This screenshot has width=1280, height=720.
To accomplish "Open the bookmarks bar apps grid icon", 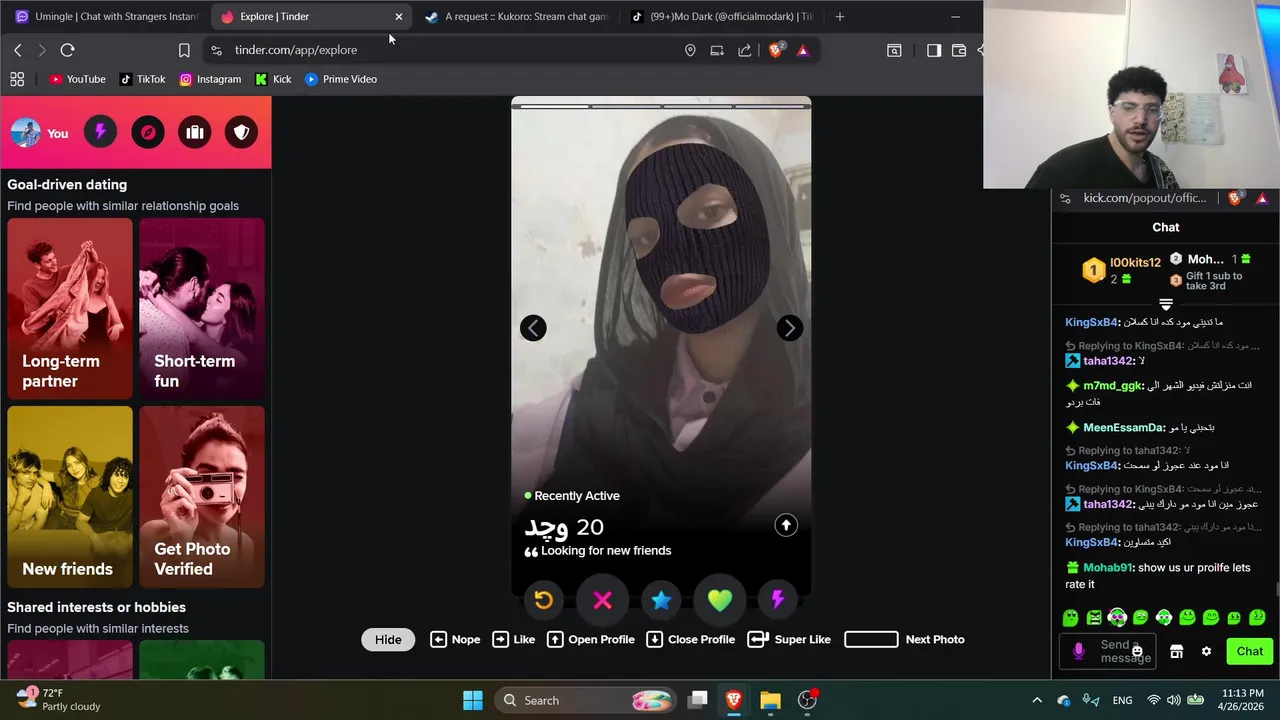I will click(x=17, y=79).
